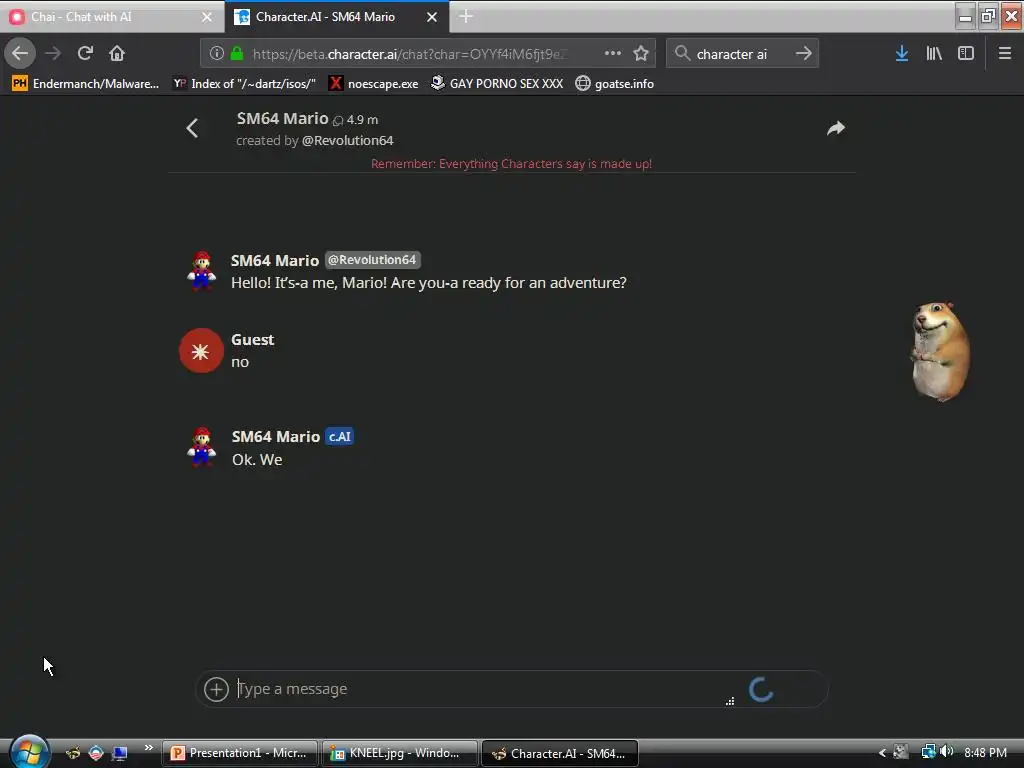The image size is (1024, 768).
Task: Open the noescape.exe bookmark
Action: click(373, 84)
